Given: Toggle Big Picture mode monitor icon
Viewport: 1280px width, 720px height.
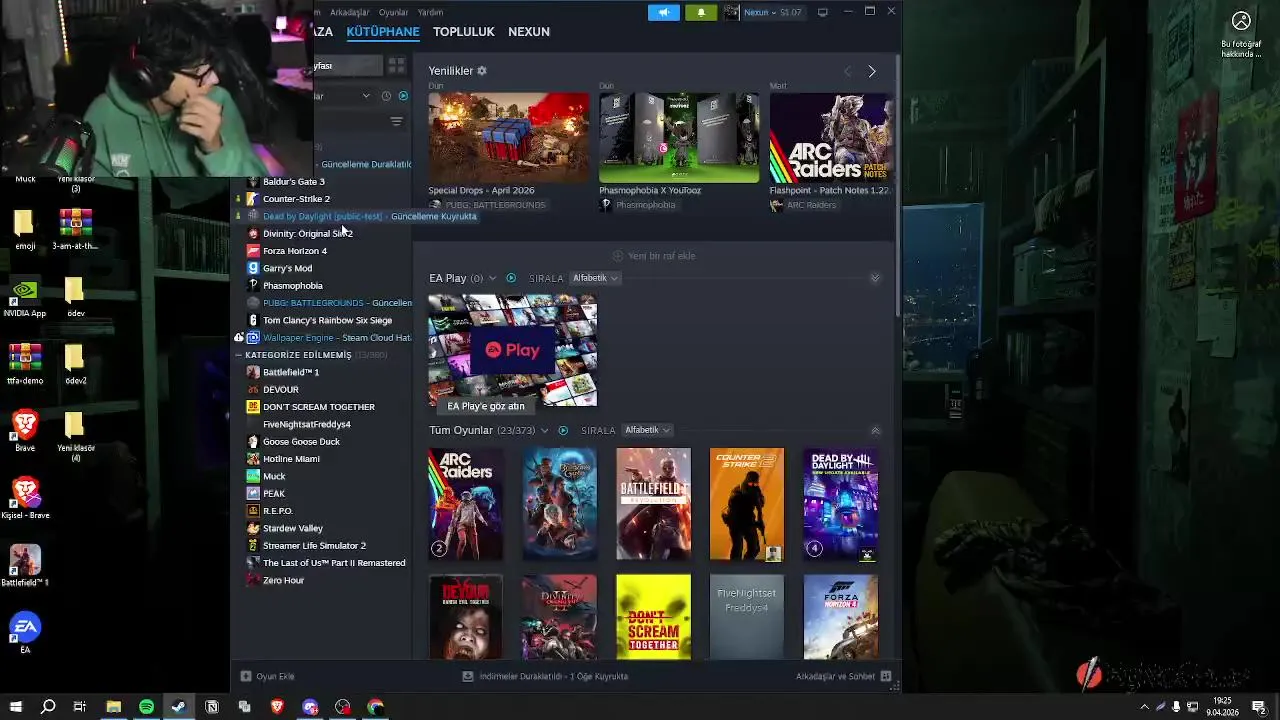Looking at the screenshot, I should [x=823, y=12].
